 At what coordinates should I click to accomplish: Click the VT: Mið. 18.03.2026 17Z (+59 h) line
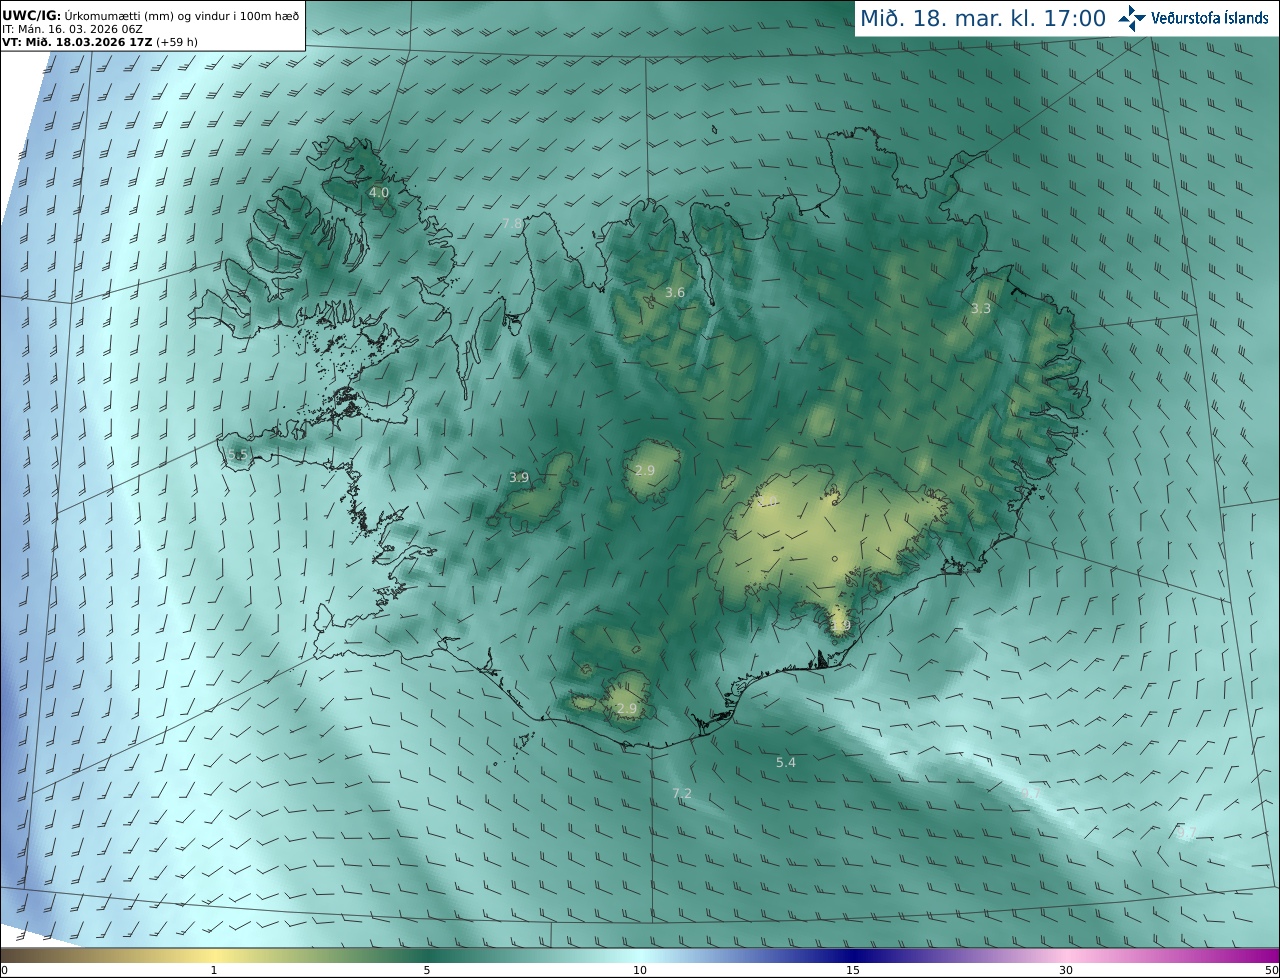100,42
